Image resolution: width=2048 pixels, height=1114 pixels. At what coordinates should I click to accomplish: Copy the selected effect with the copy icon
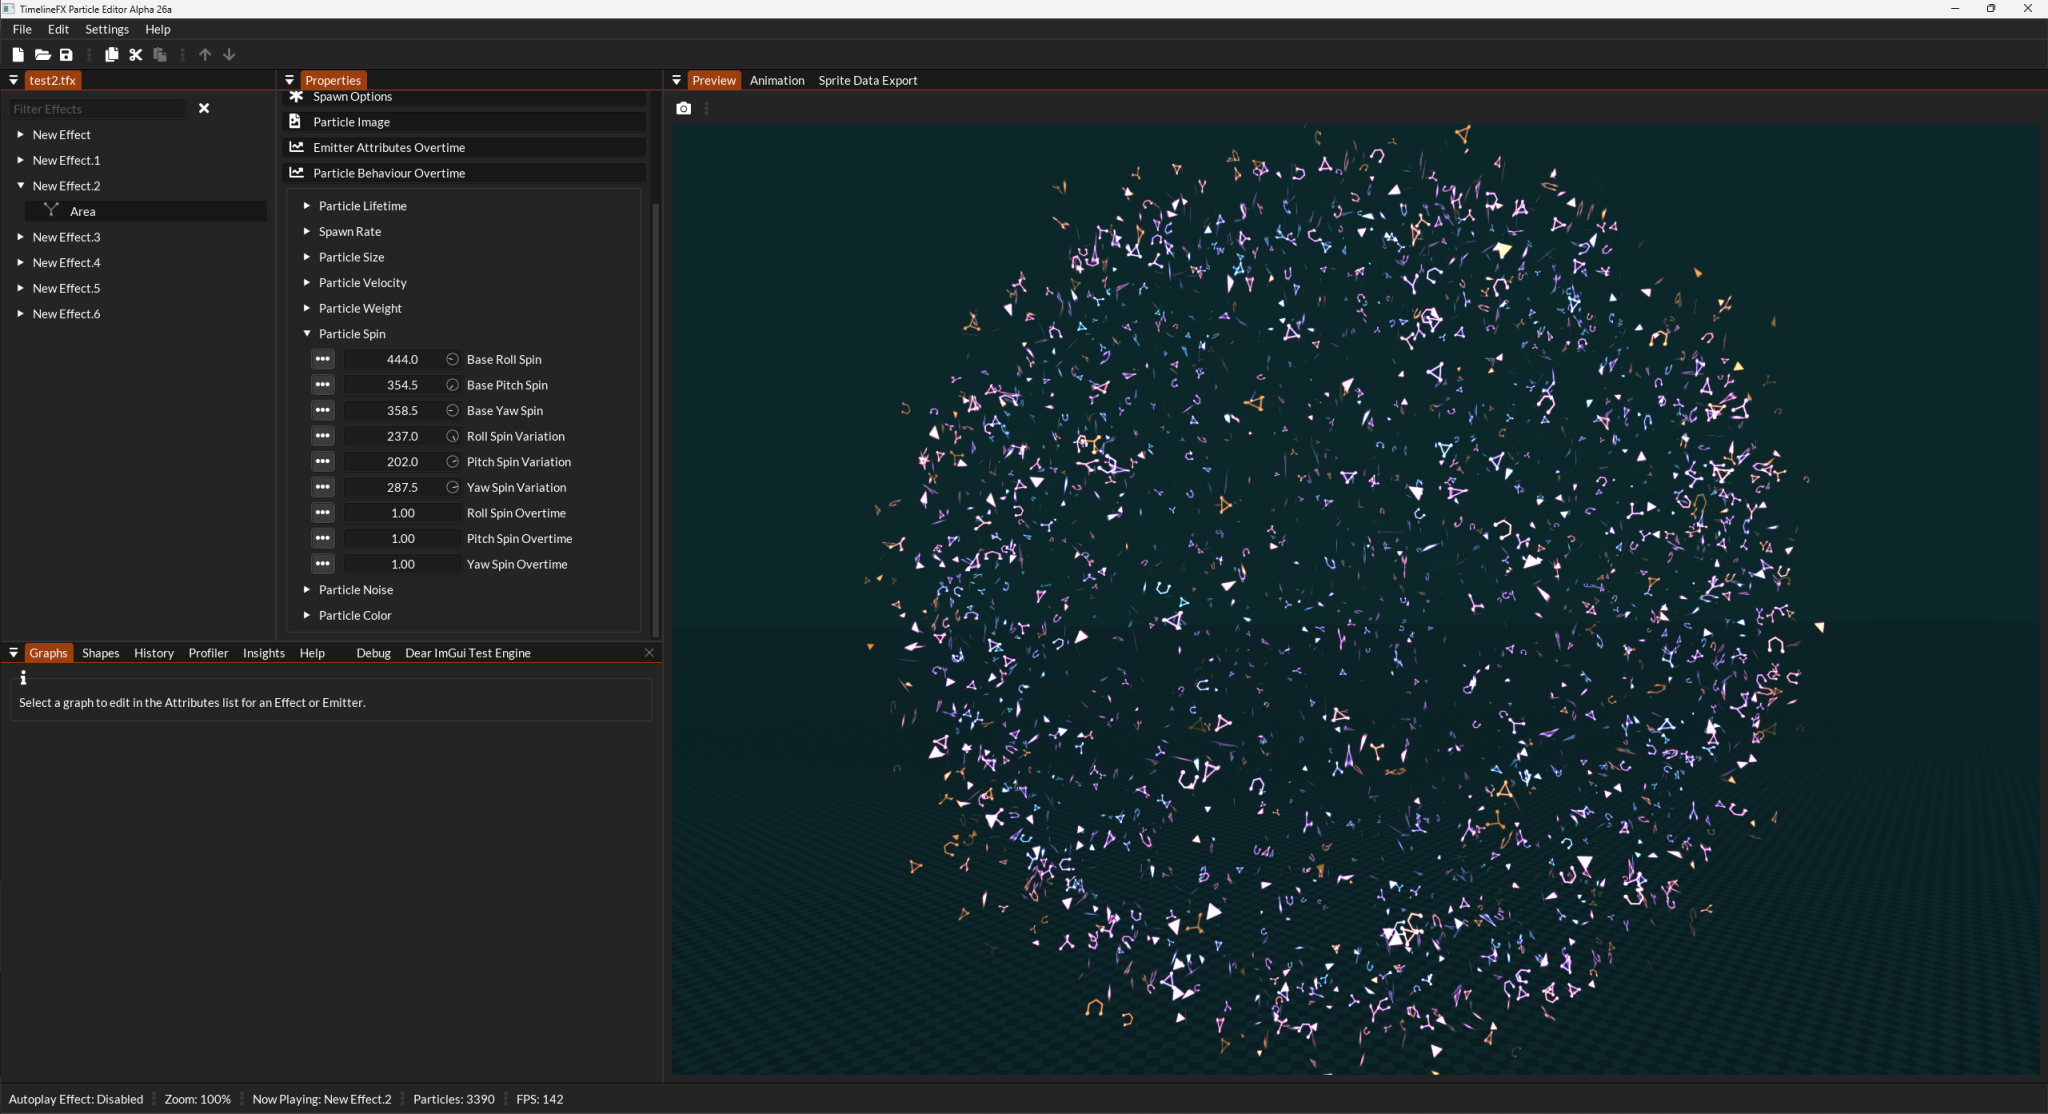(x=111, y=55)
